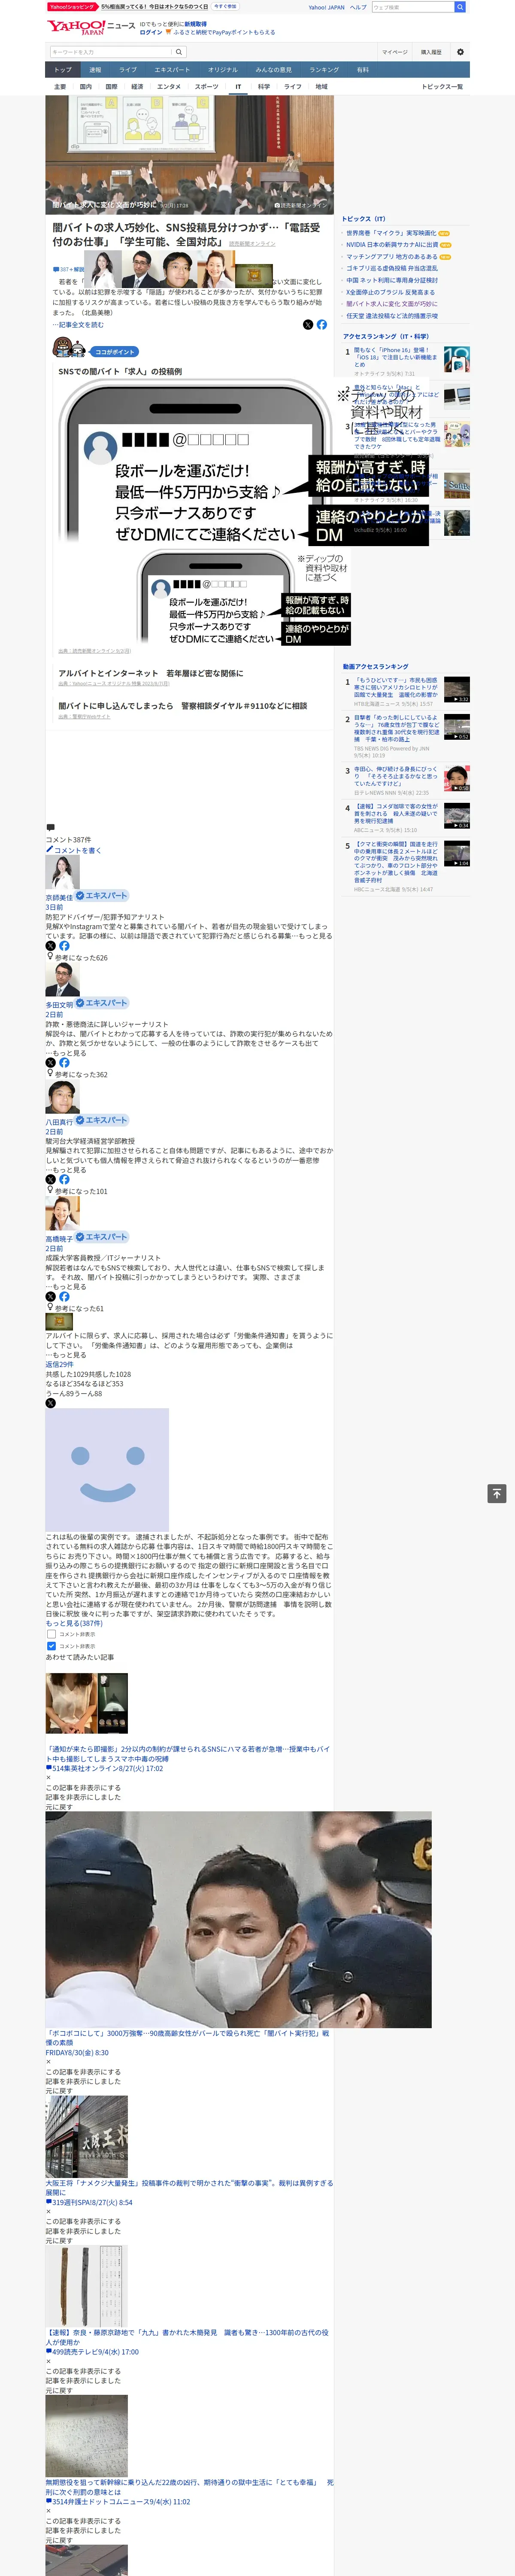515x2576 pixels.
Task: Click the Yahoo! JAPAN News logo
Action: 90,27
